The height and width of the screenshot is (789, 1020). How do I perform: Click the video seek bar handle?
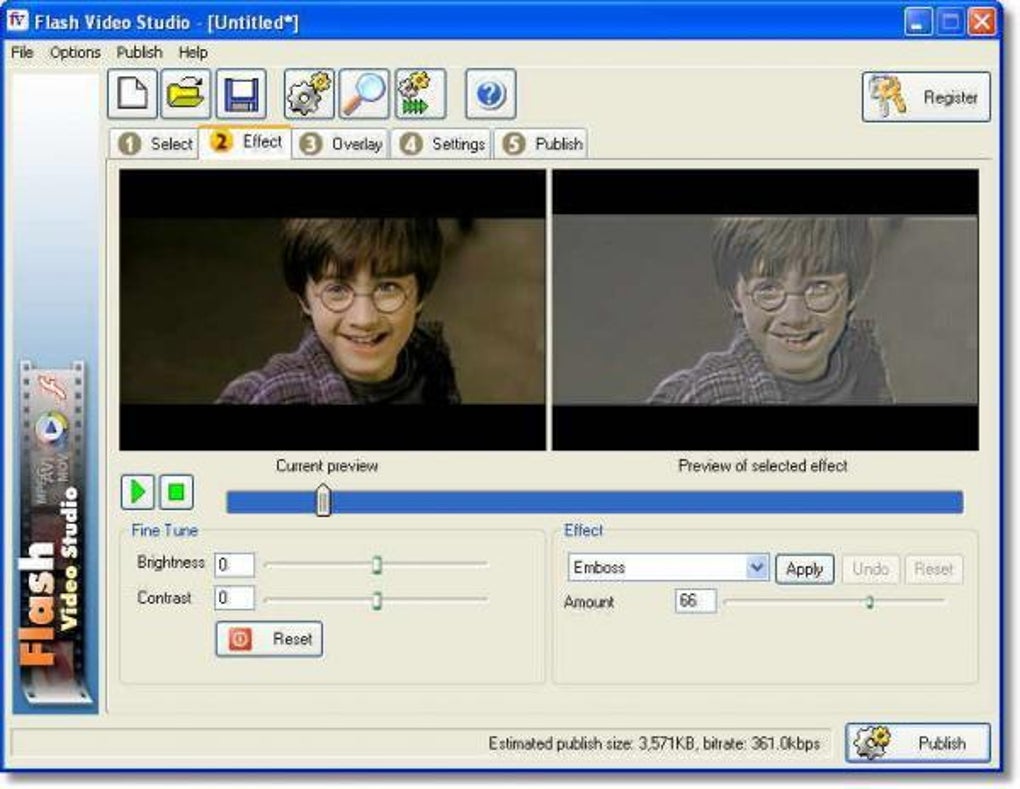(323, 500)
